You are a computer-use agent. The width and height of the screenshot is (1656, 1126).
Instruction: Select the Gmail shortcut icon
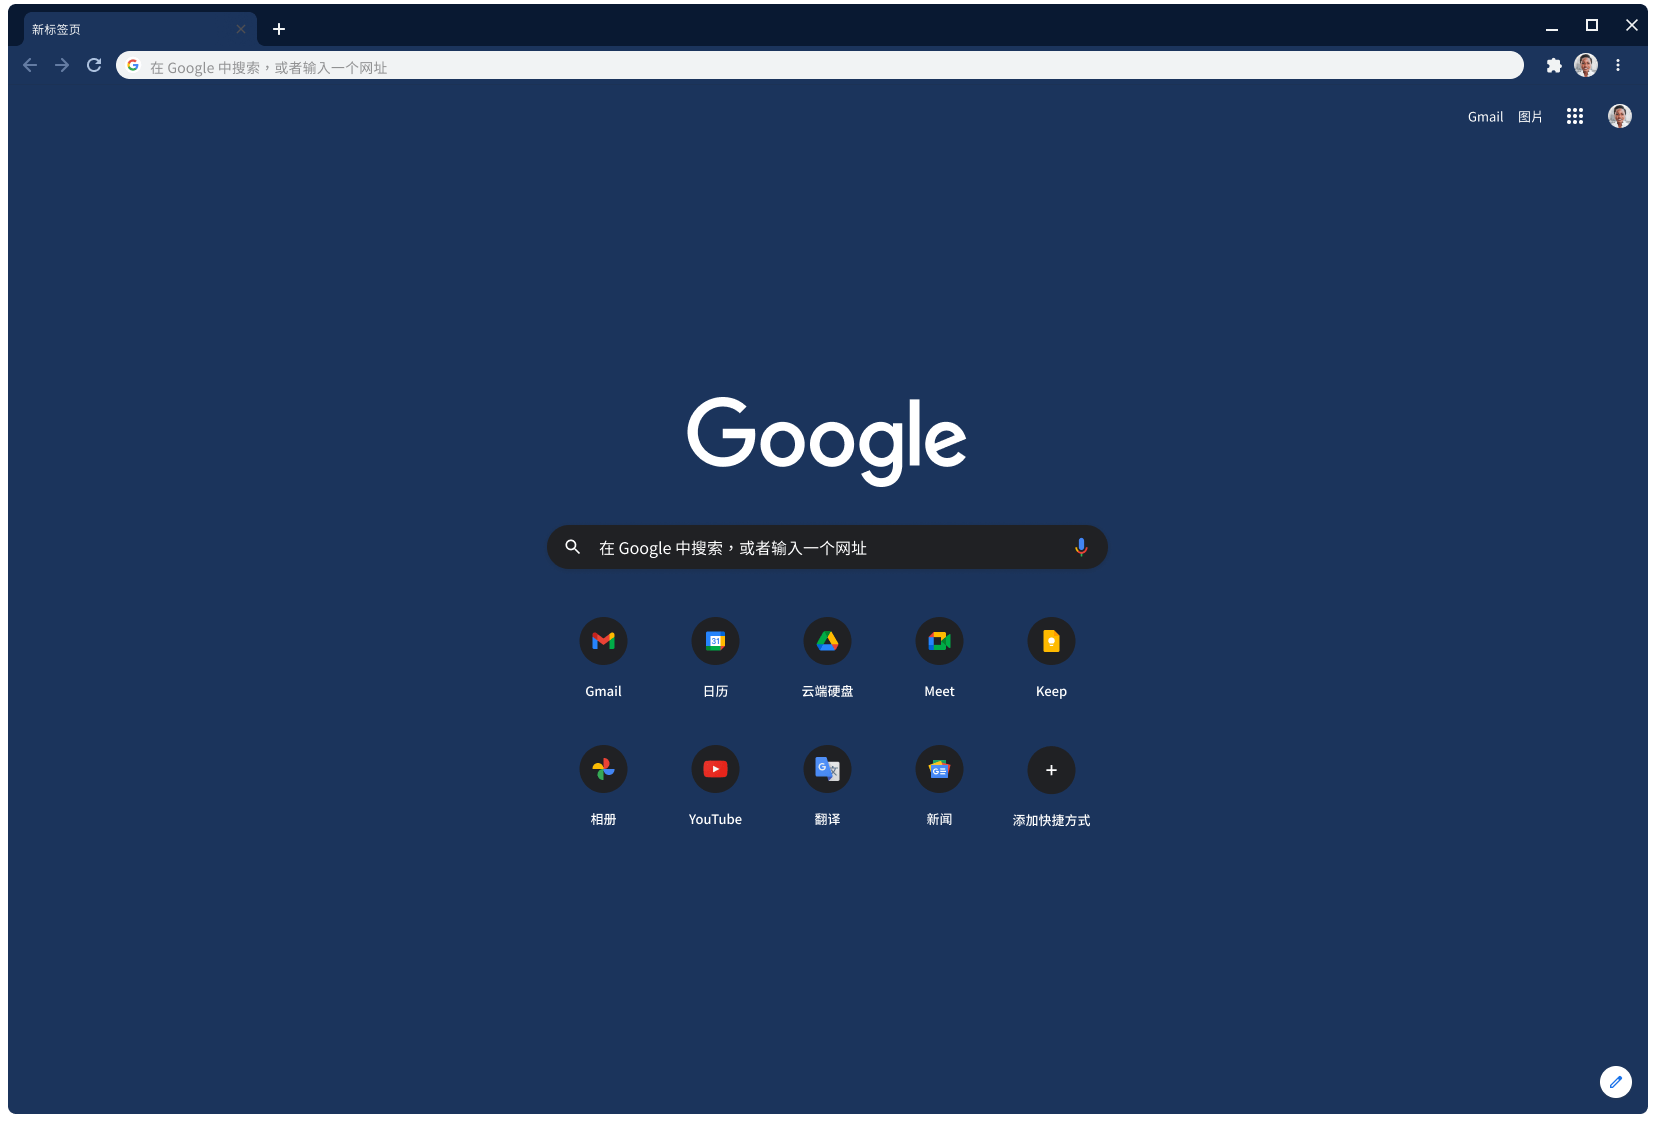click(x=603, y=641)
